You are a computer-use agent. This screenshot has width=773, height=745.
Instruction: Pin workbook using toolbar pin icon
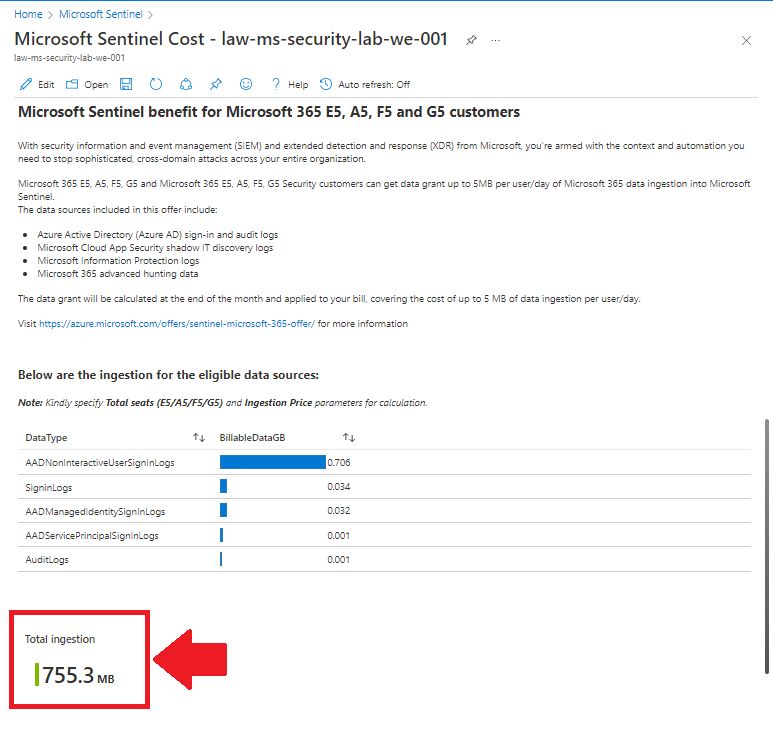tap(215, 84)
